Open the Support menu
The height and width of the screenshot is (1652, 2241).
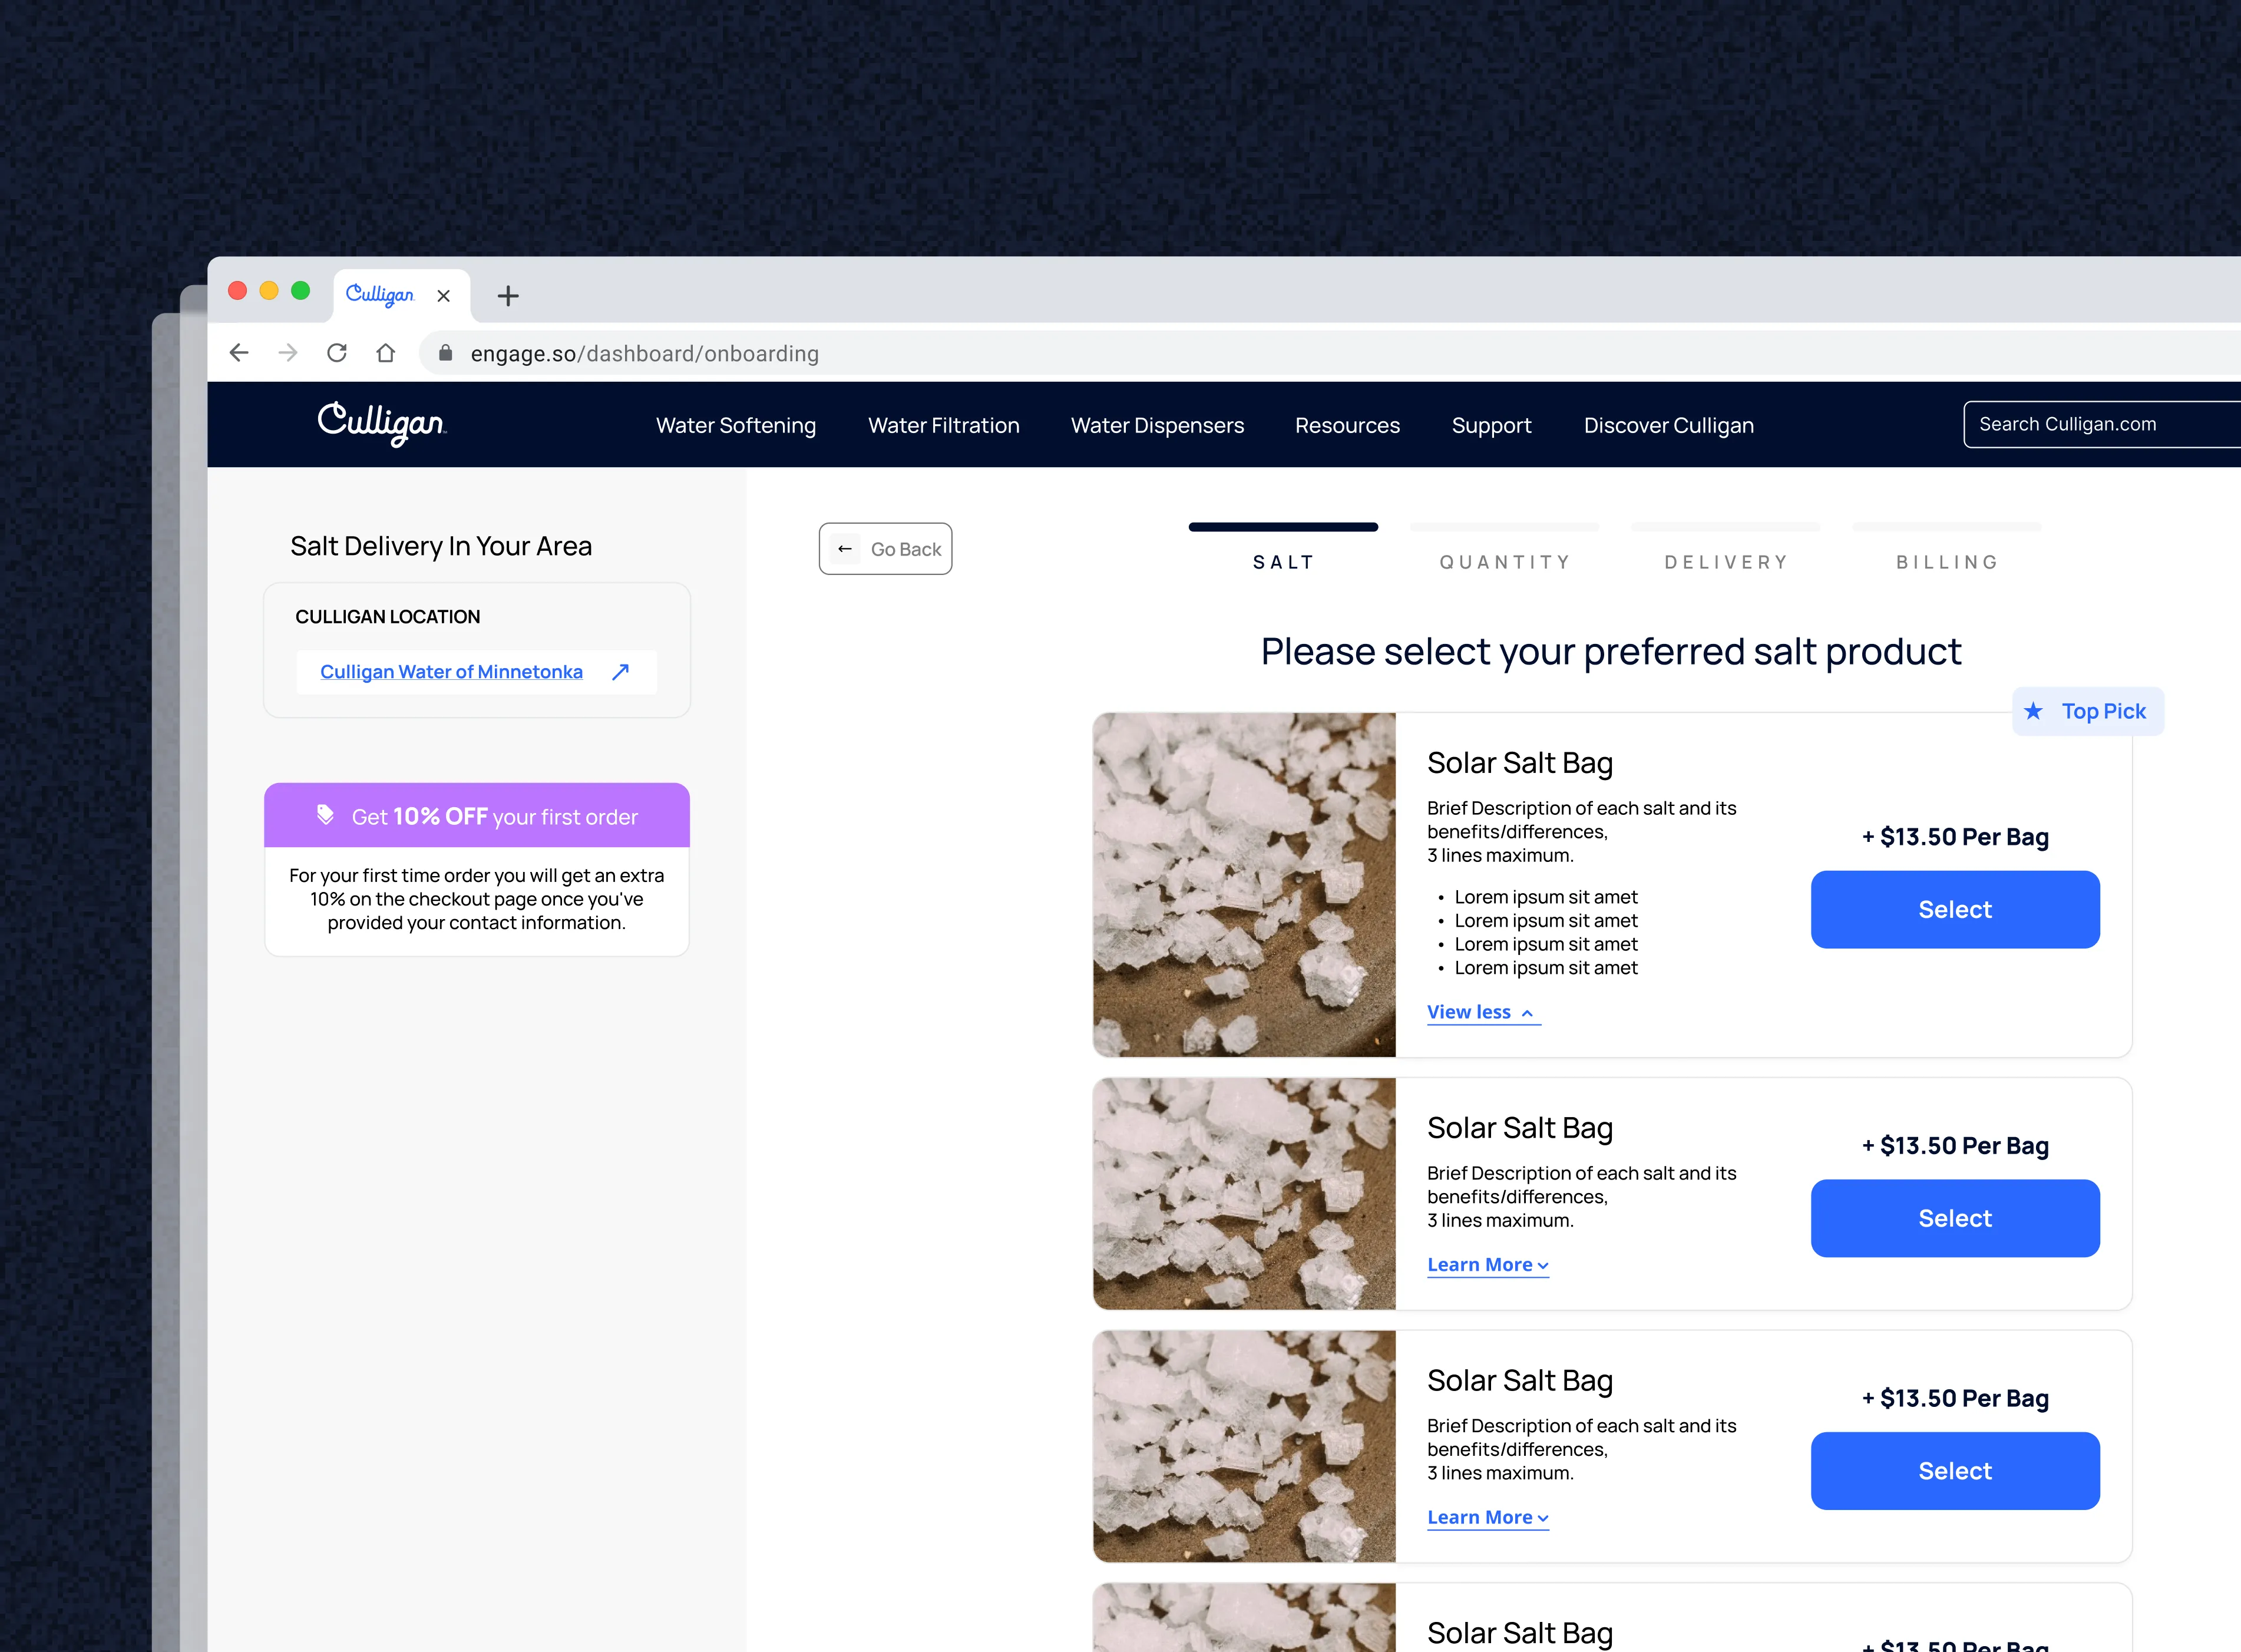coord(1492,425)
